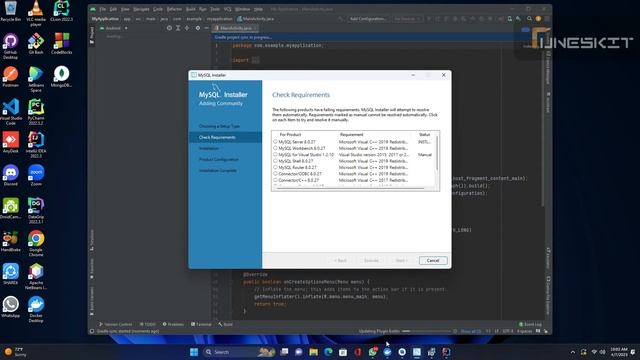Open Docker Desktop shortcut

pos(36,310)
